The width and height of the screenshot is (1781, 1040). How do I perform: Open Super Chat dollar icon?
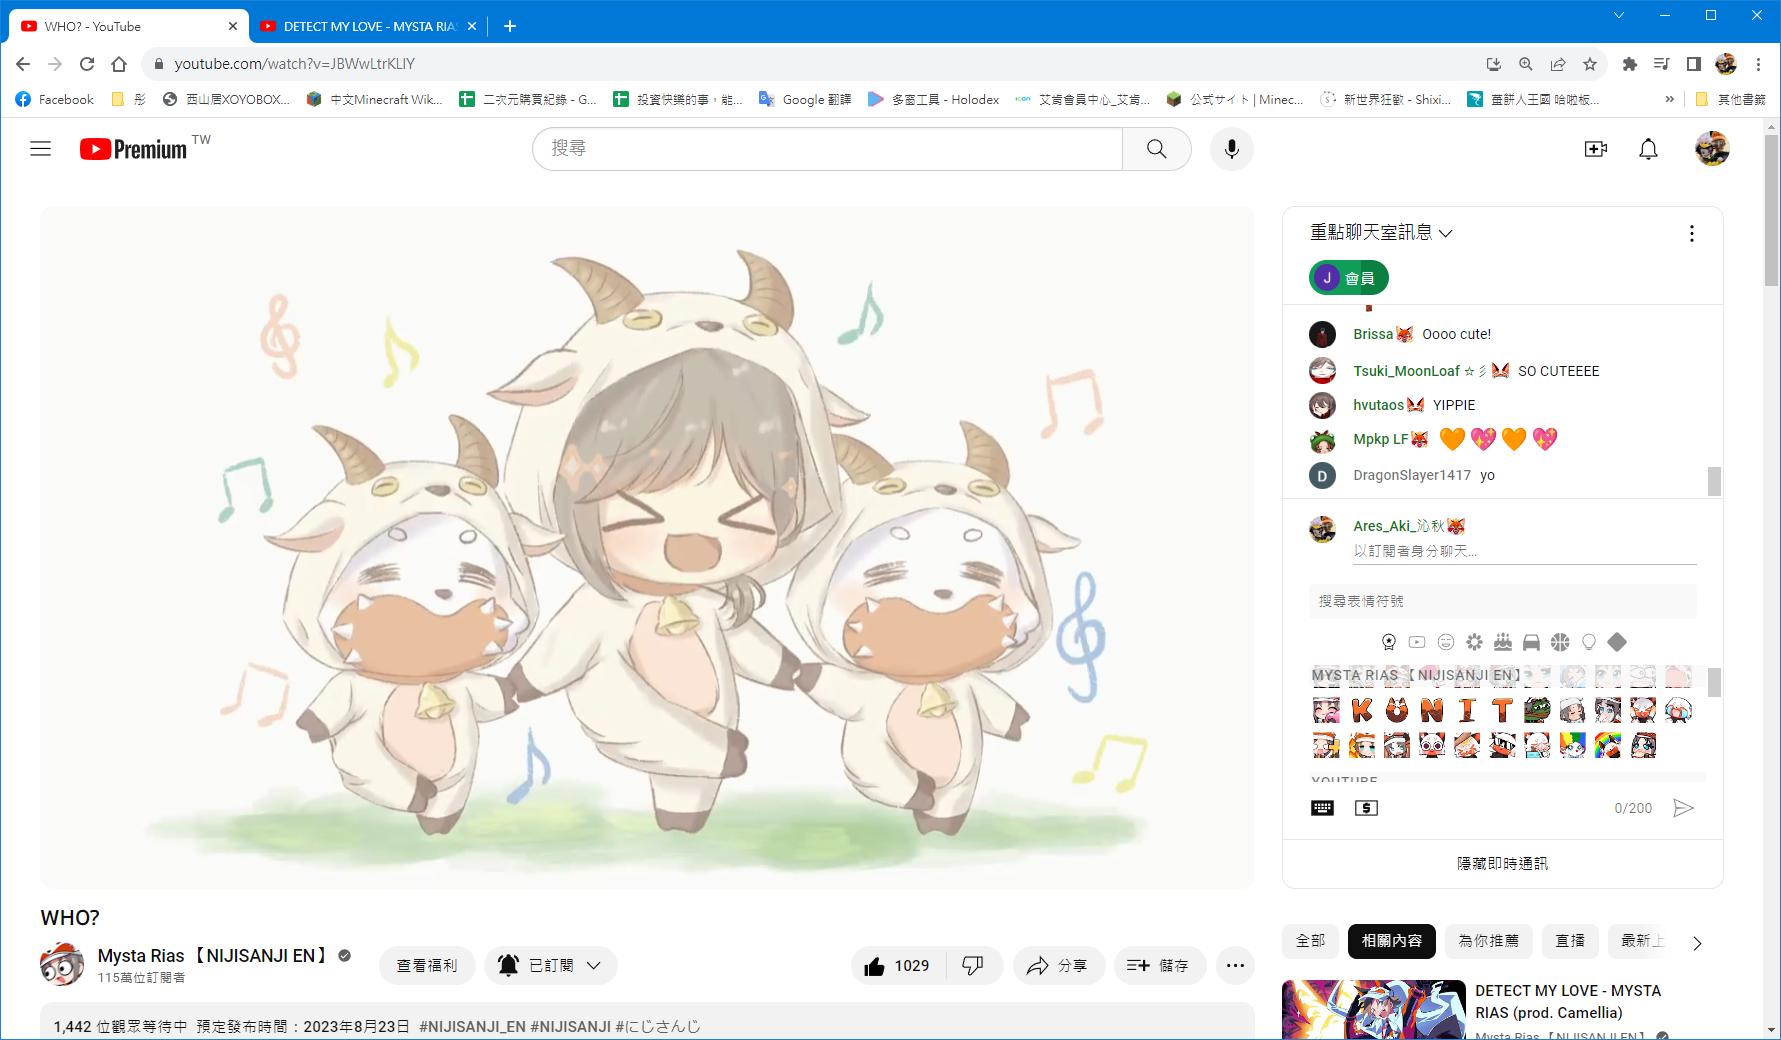[x=1366, y=808]
